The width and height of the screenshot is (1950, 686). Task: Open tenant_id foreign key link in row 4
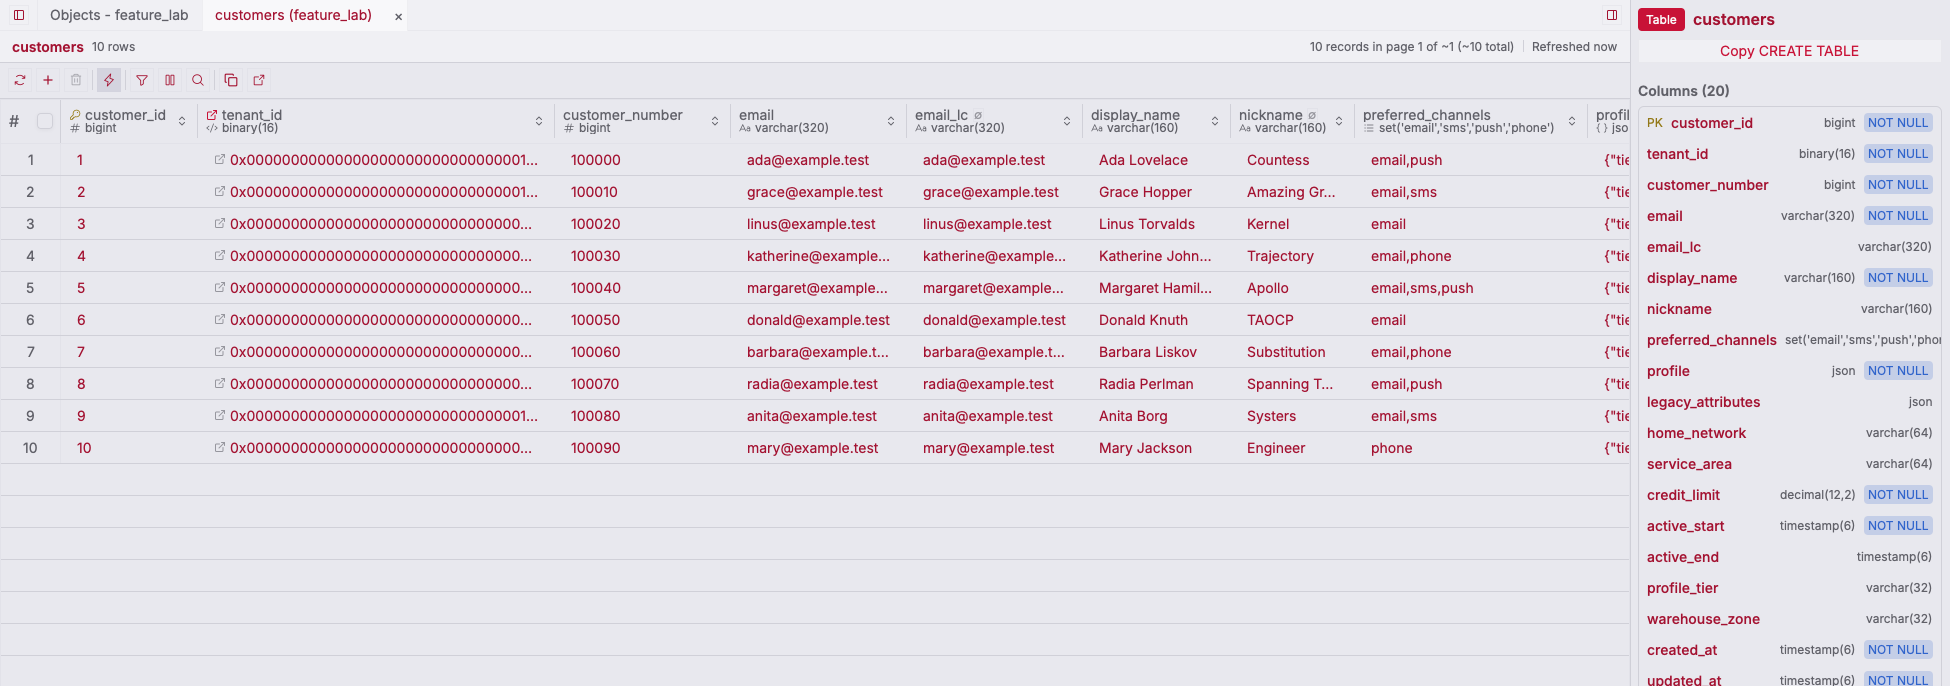click(x=219, y=255)
